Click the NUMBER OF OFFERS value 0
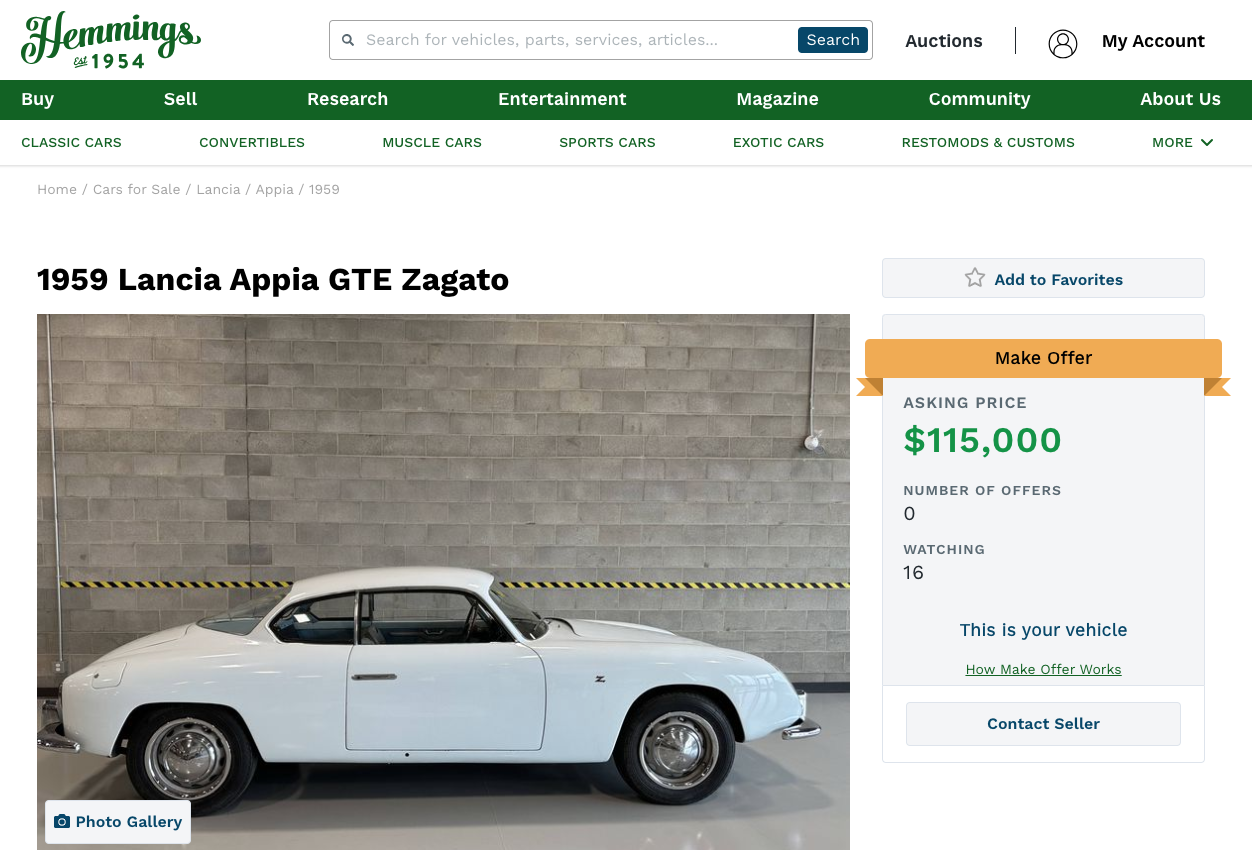 click(909, 514)
